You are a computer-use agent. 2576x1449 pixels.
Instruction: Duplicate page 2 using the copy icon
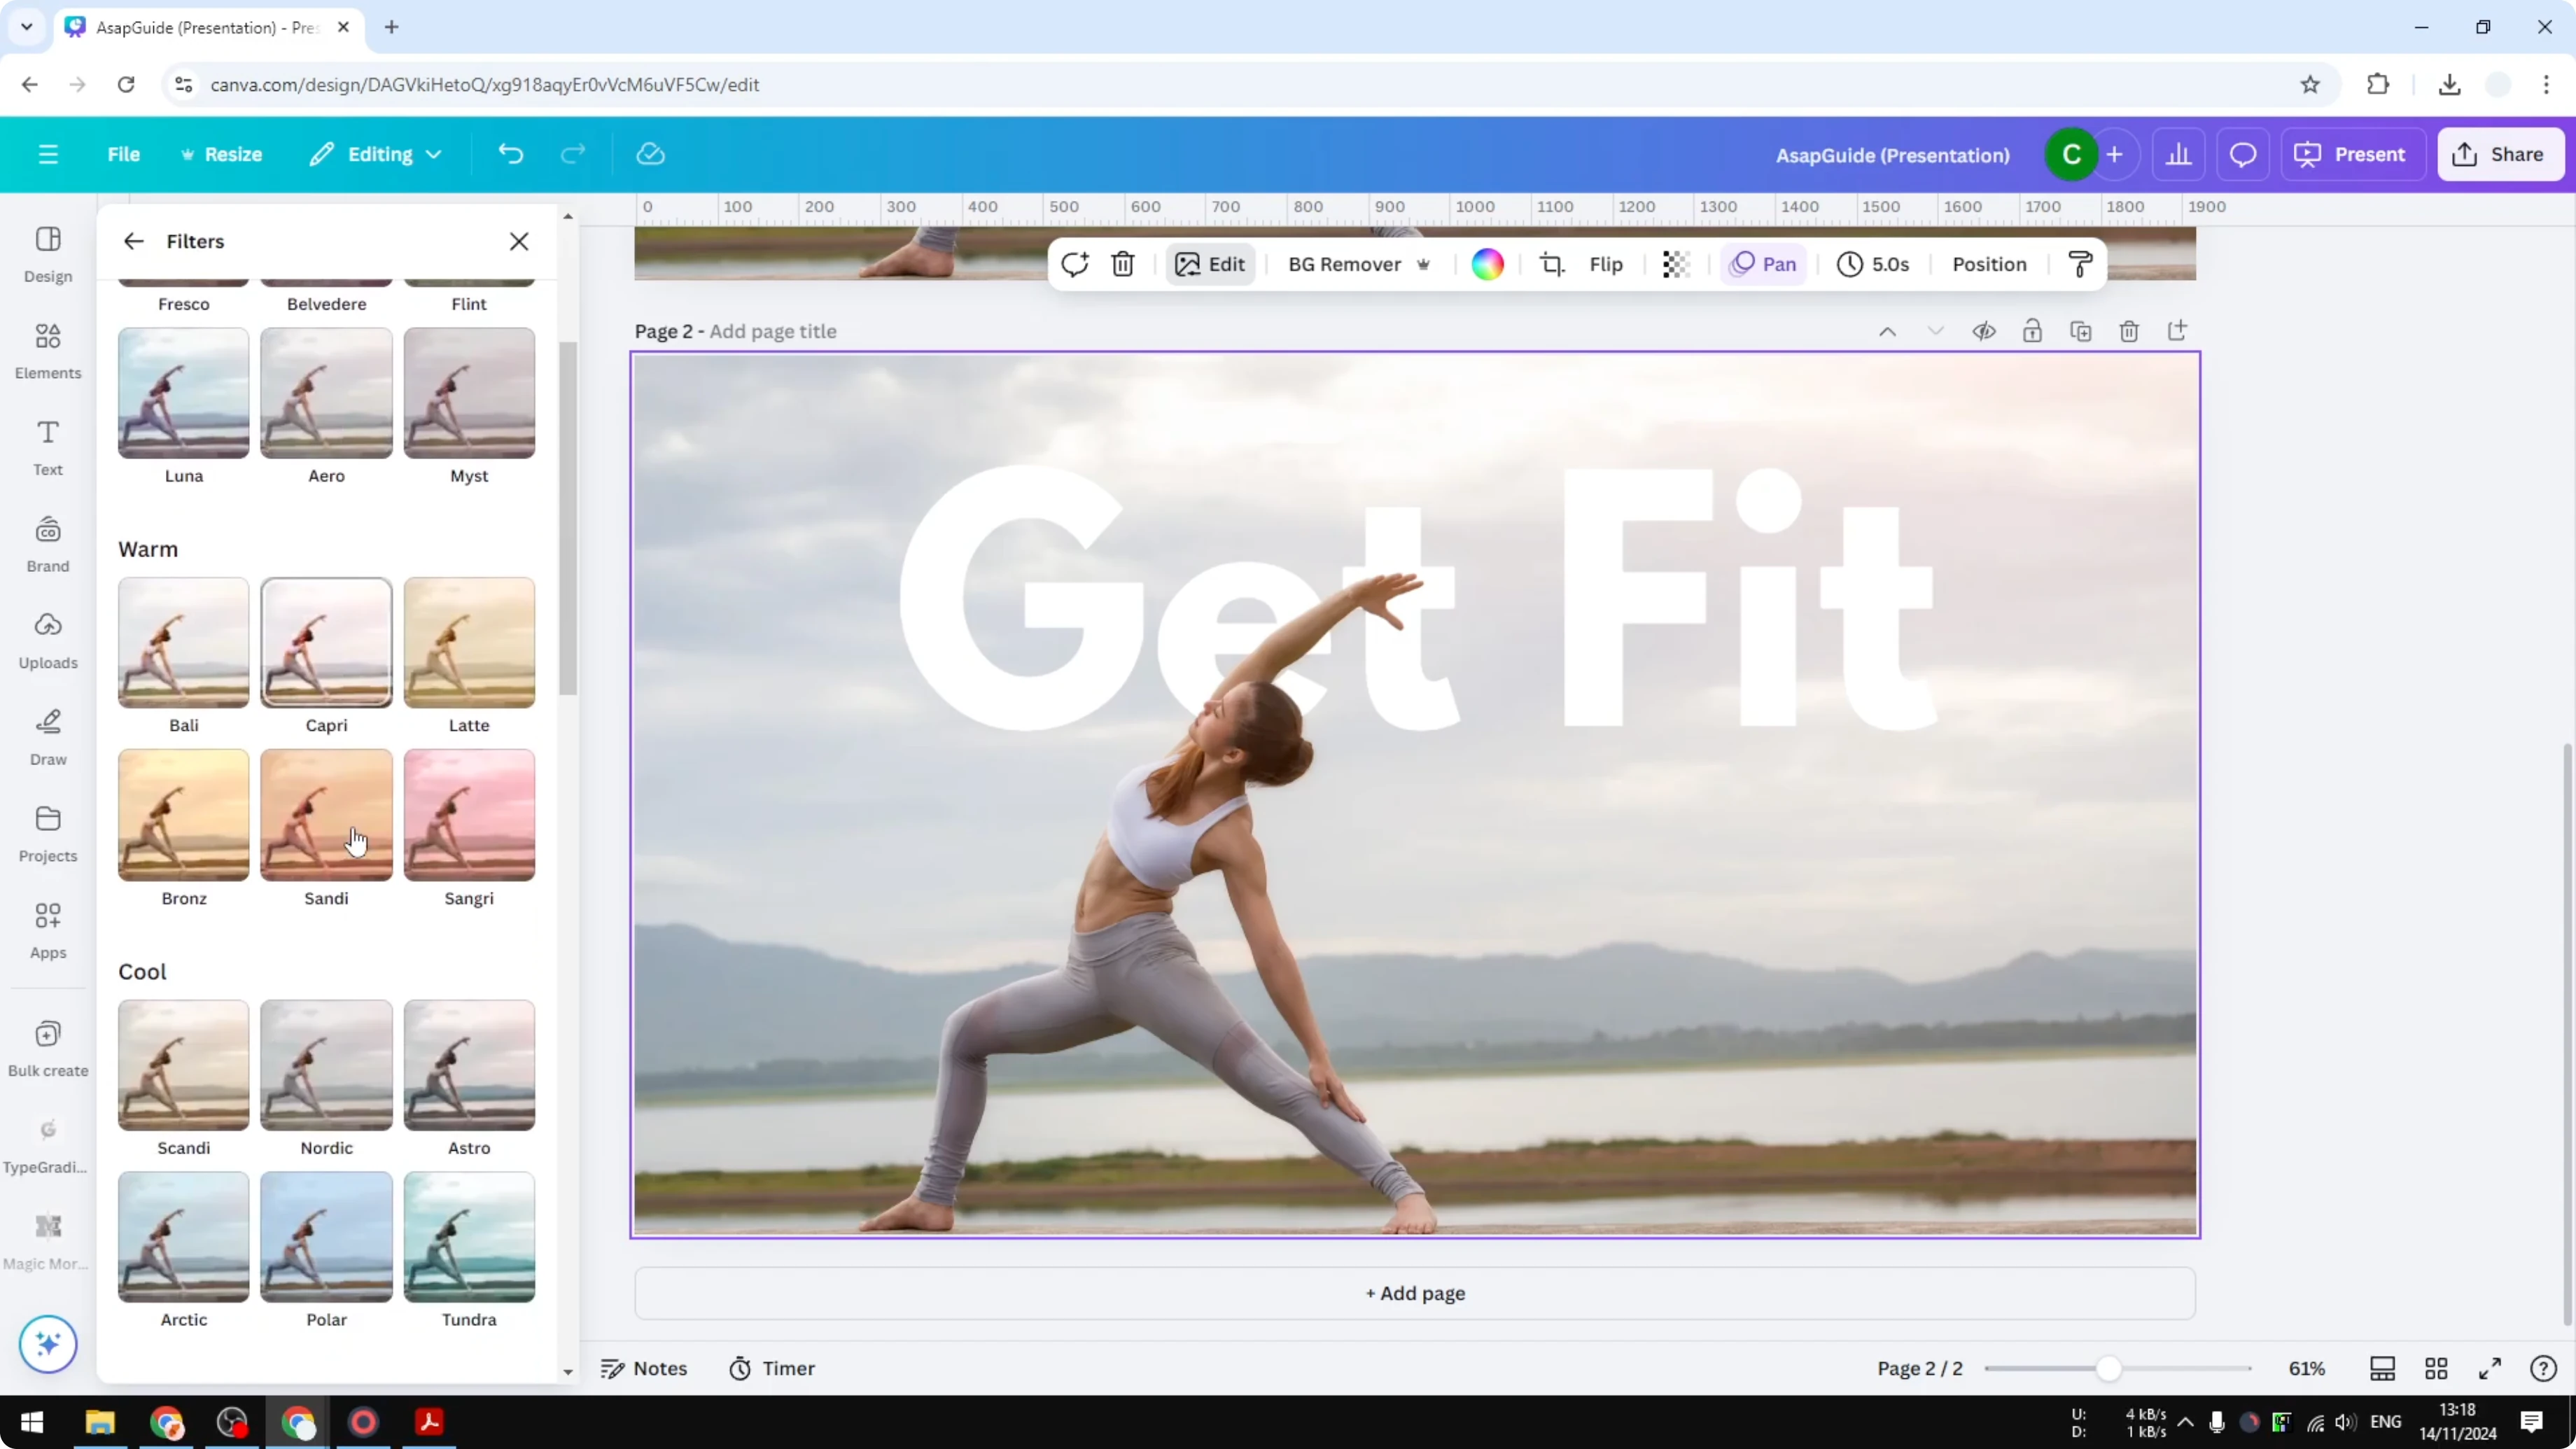tap(2081, 331)
